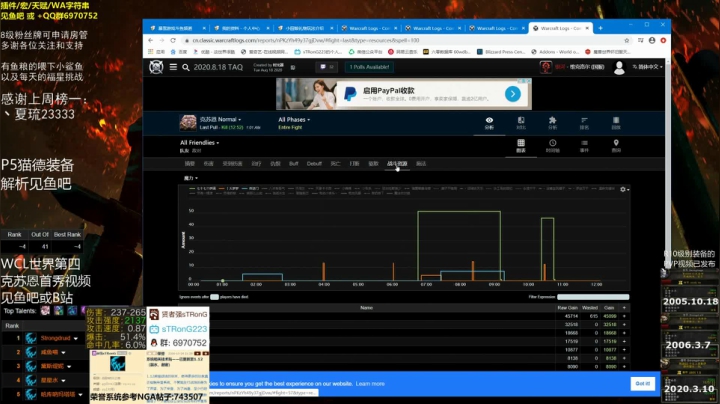Follow the blue arrow on the PayPal ad
The width and height of the screenshot is (720, 404).
[x=512, y=94]
